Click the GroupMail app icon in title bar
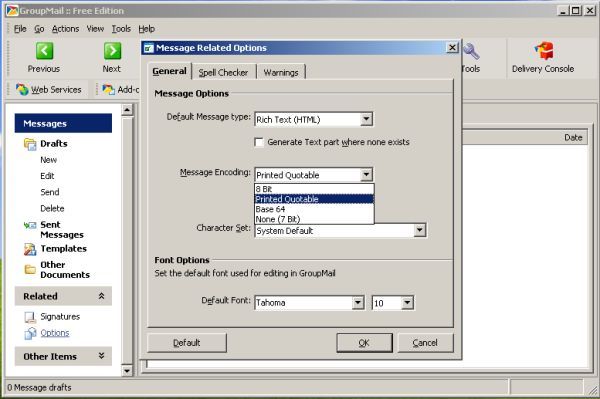The height and width of the screenshot is (399, 600). [12, 10]
